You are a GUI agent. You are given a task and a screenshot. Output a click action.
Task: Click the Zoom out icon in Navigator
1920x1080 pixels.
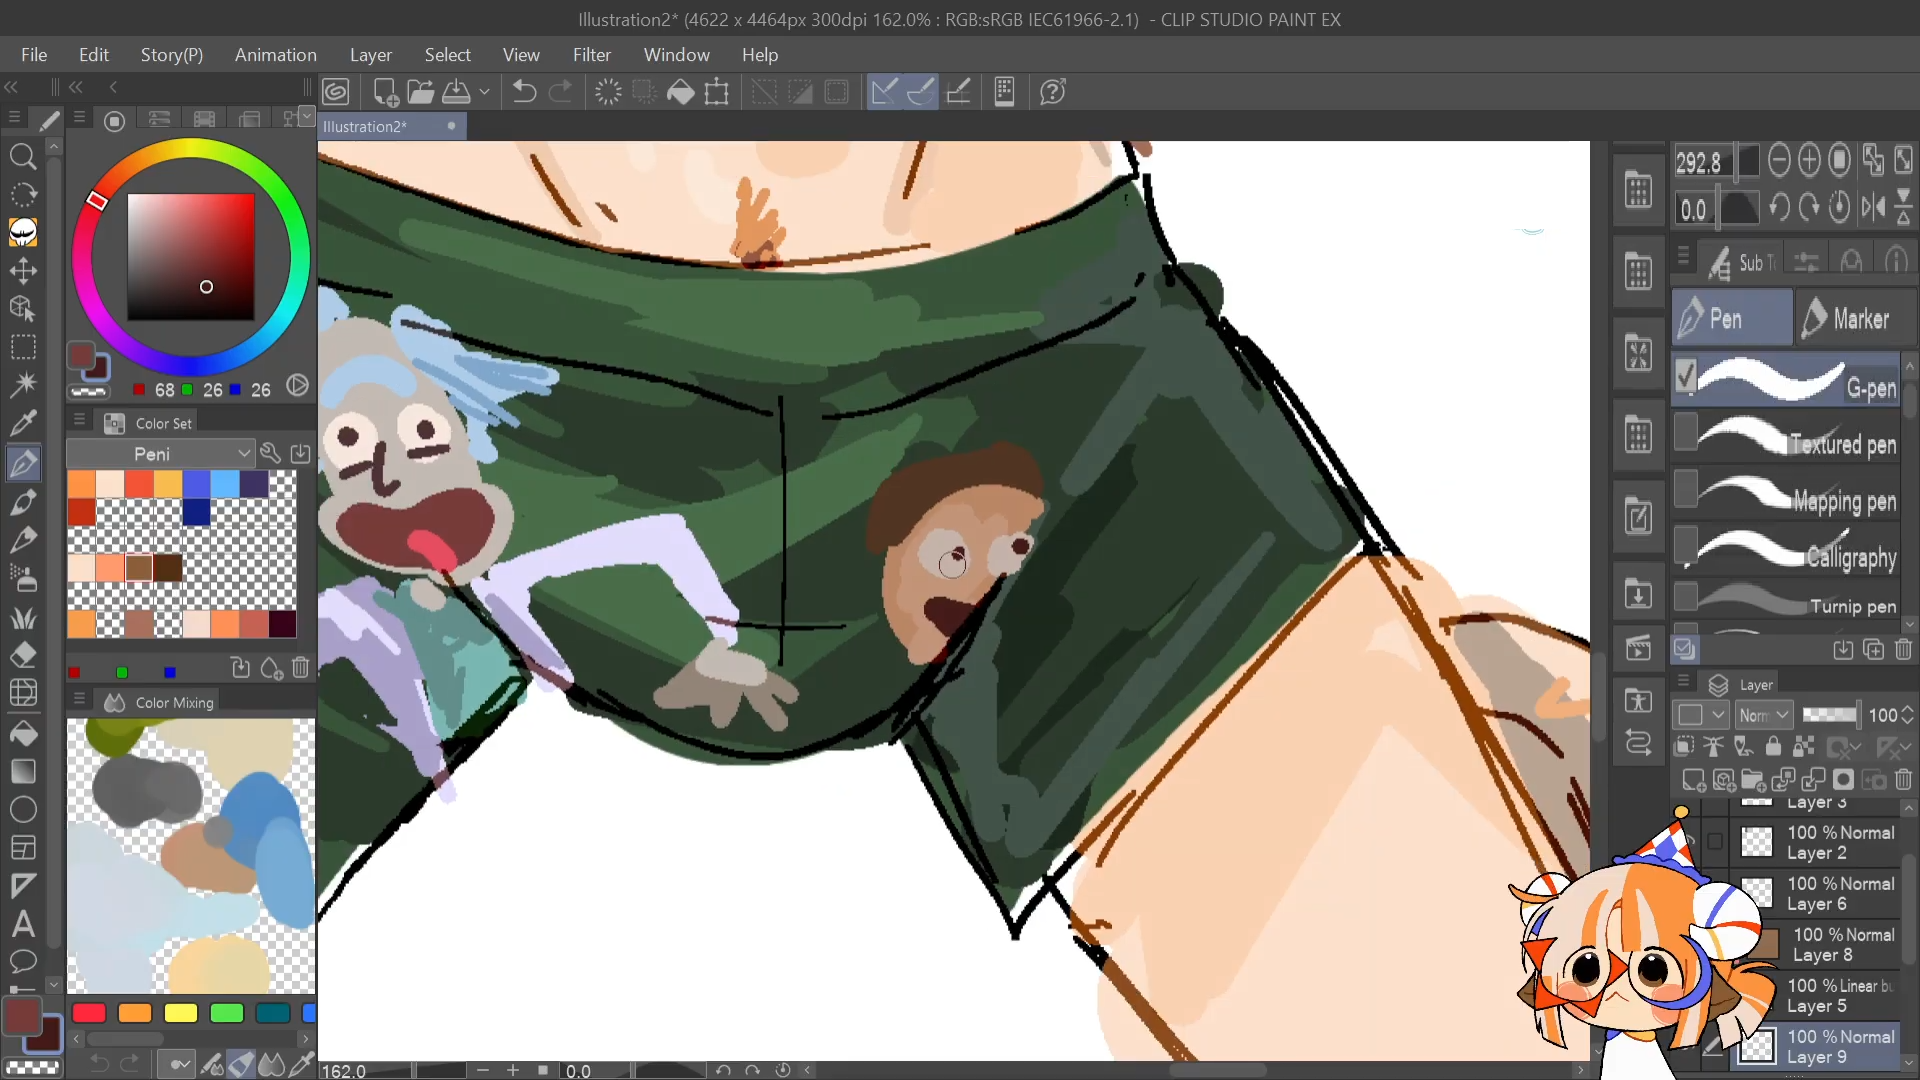(x=1779, y=160)
